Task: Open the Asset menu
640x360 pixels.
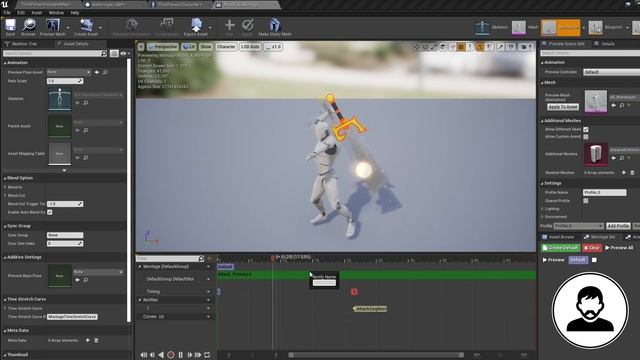Action: (x=37, y=13)
